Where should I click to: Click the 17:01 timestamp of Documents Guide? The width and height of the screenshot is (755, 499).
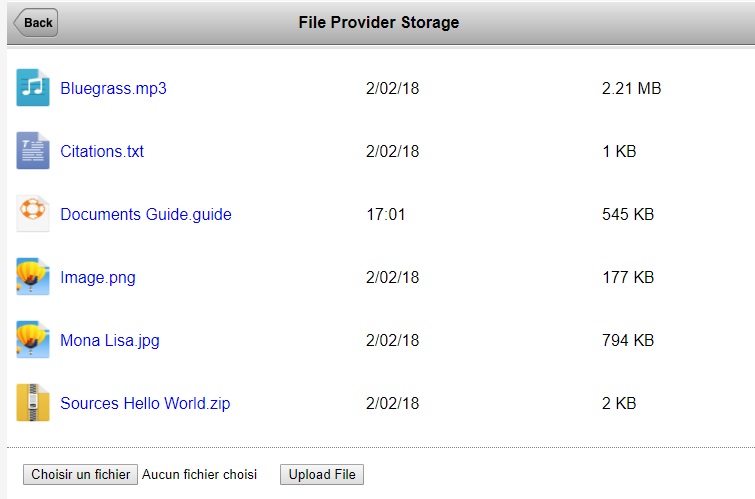386,214
